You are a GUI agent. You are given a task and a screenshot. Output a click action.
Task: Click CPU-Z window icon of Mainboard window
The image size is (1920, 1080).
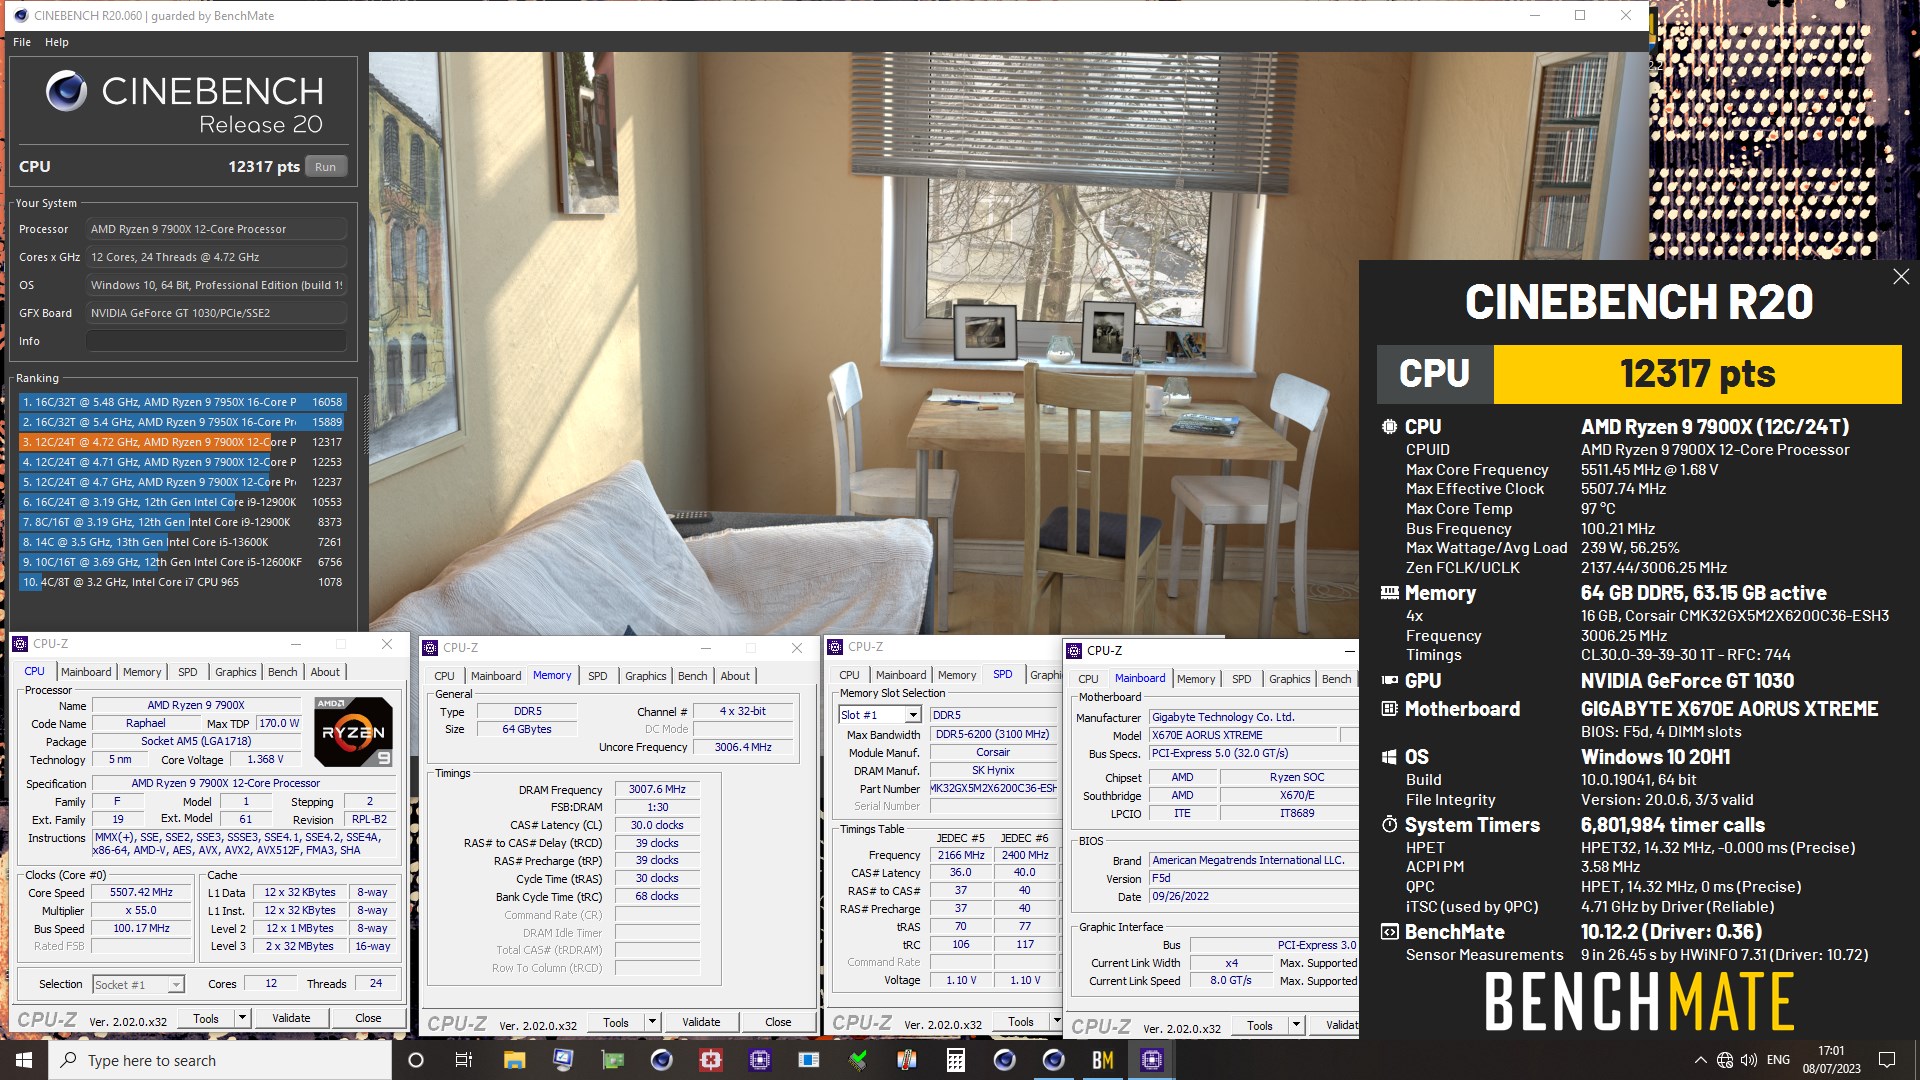(1074, 651)
